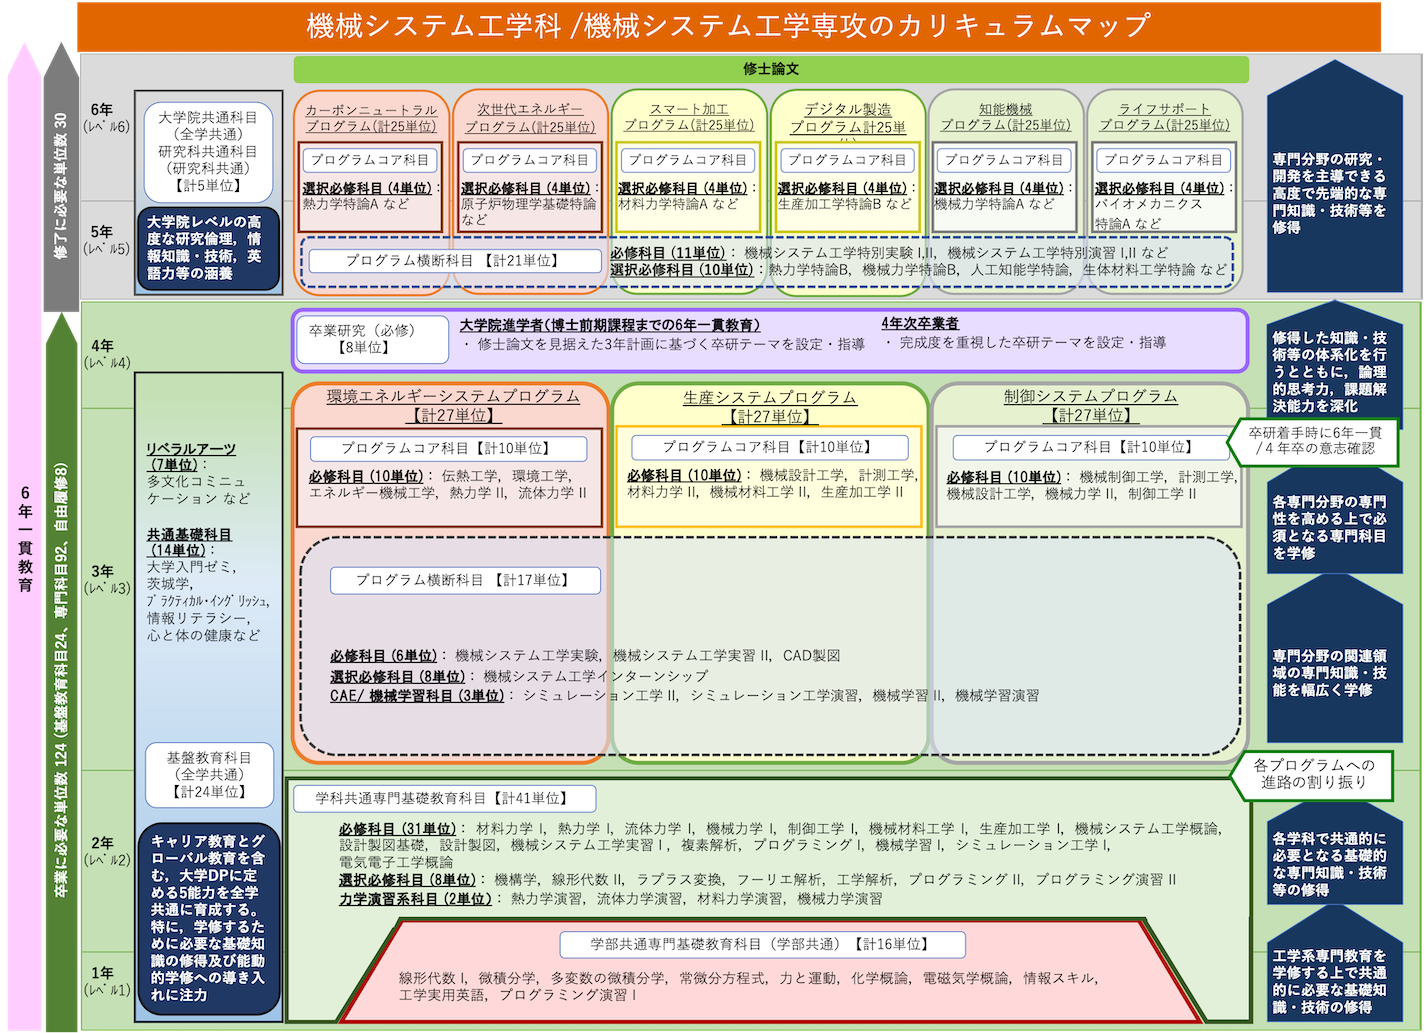Click the 基盤教育科目【計24単位】 box
Image resolution: width=1425 pixels, height=1033 pixels.
208,775
